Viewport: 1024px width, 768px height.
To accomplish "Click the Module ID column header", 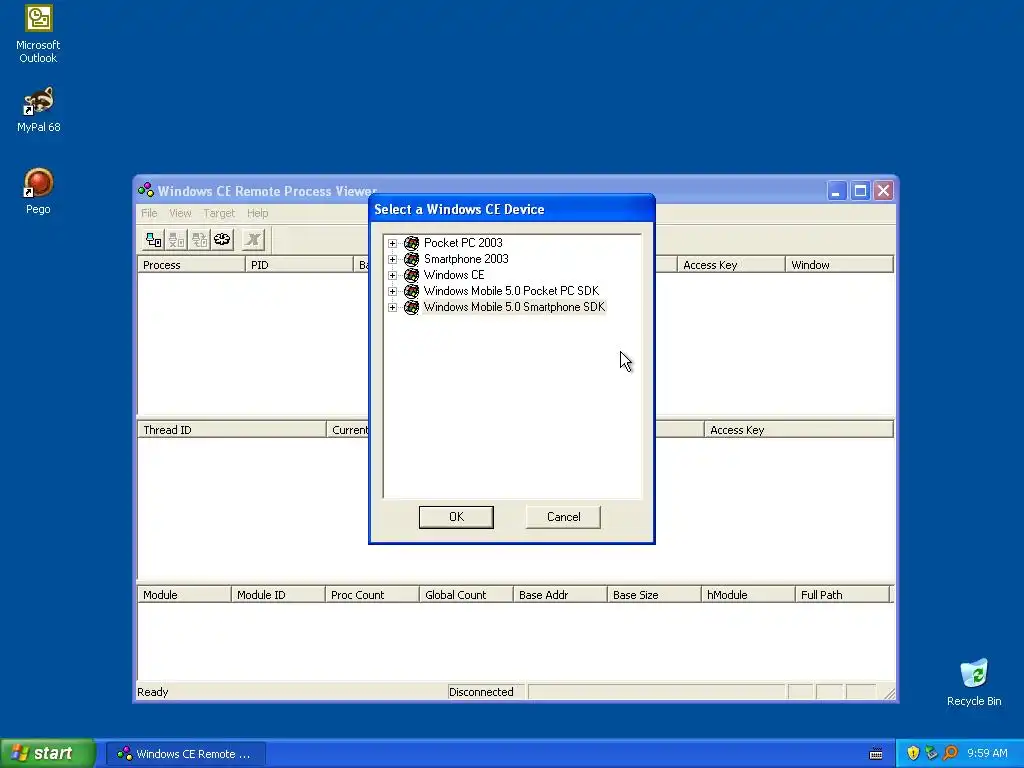I will pyautogui.click(x=278, y=595).
